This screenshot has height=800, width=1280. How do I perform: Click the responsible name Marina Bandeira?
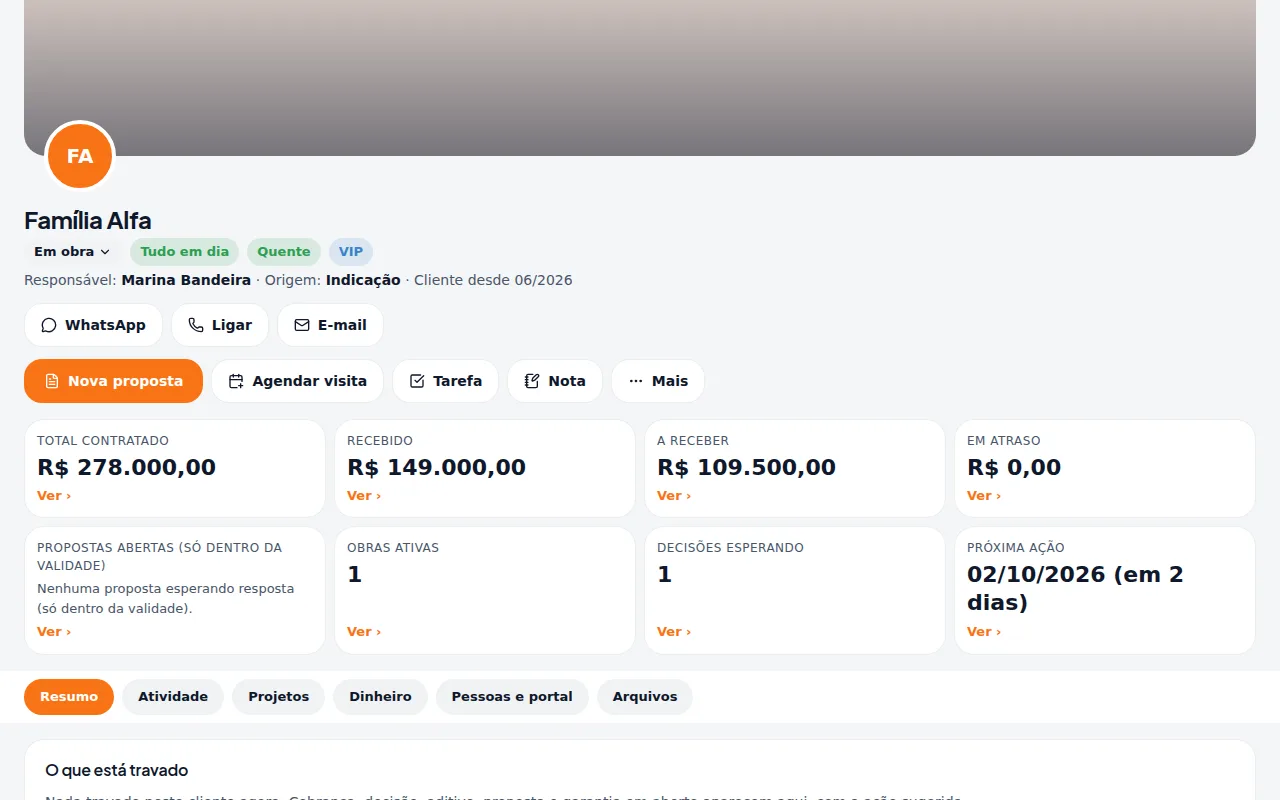186,280
